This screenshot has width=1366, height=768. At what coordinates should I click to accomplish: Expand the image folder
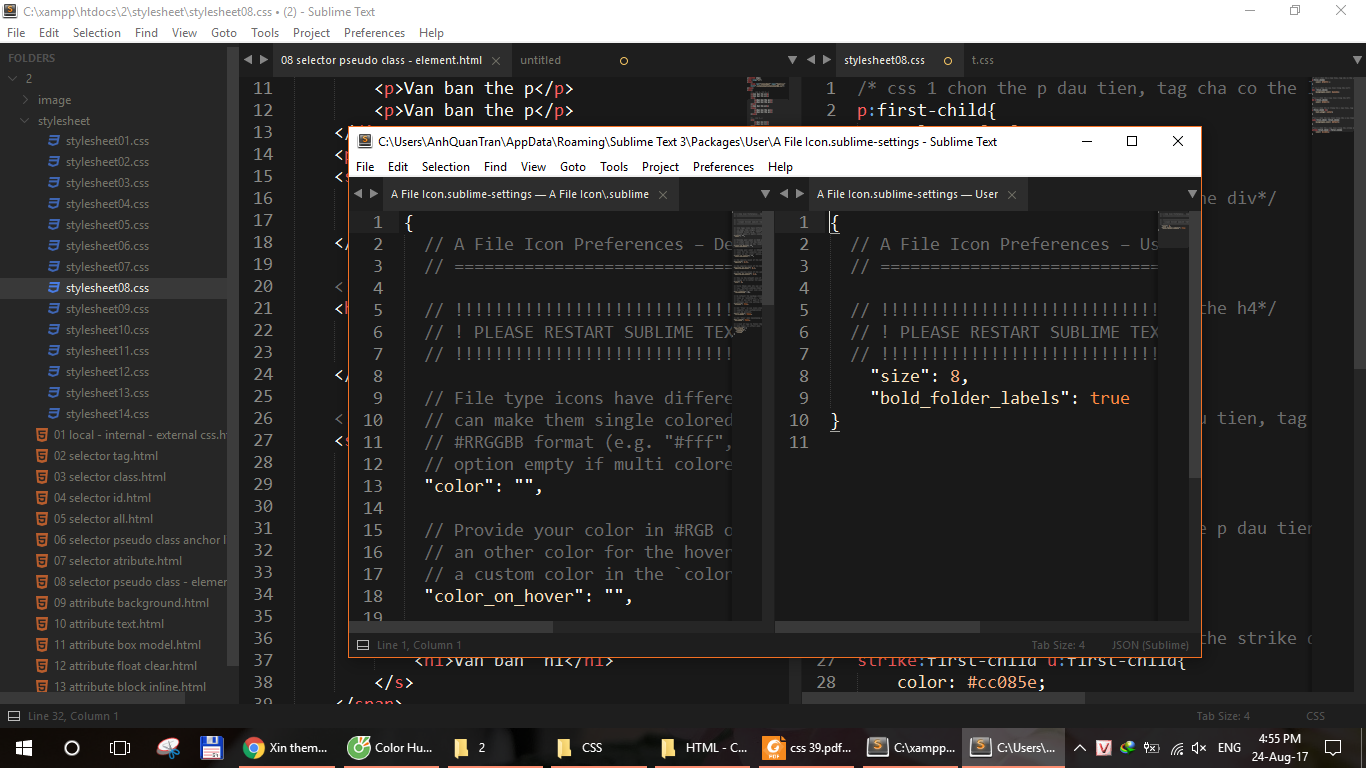coord(26,100)
